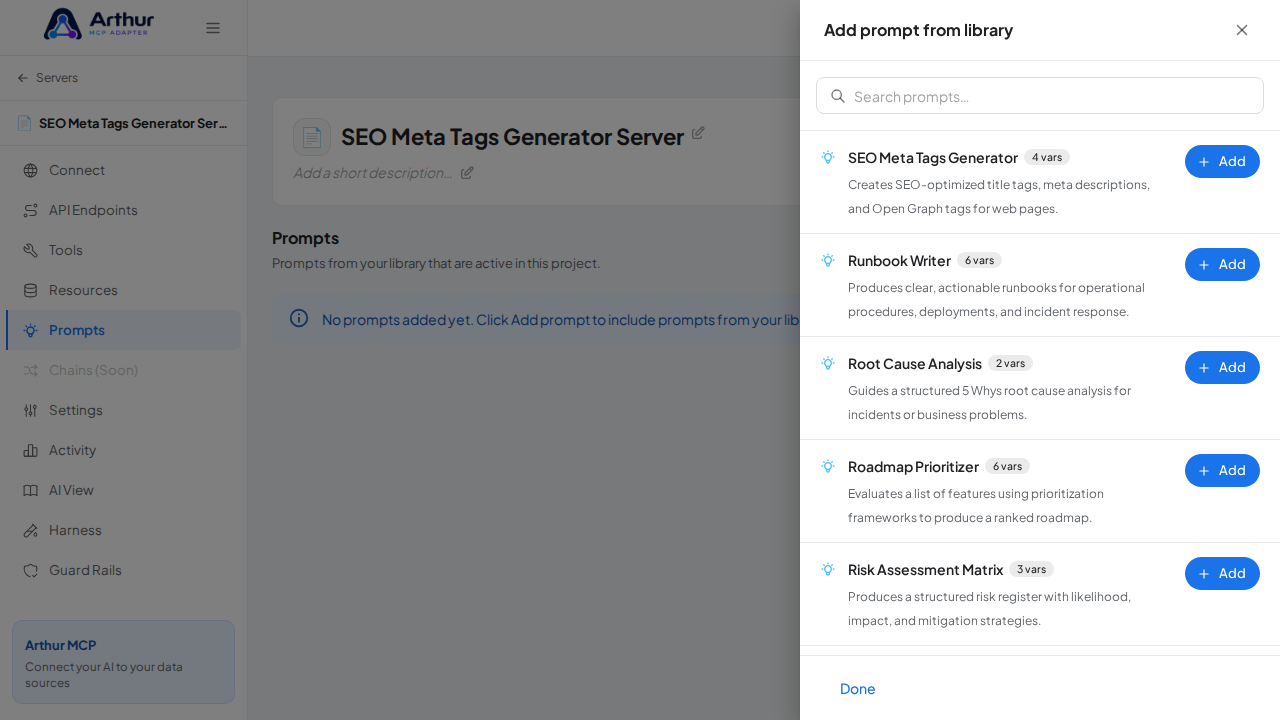The width and height of the screenshot is (1280, 720).
Task: Click the SEO Meta Tags Generator lightbulb icon
Action: point(828,157)
